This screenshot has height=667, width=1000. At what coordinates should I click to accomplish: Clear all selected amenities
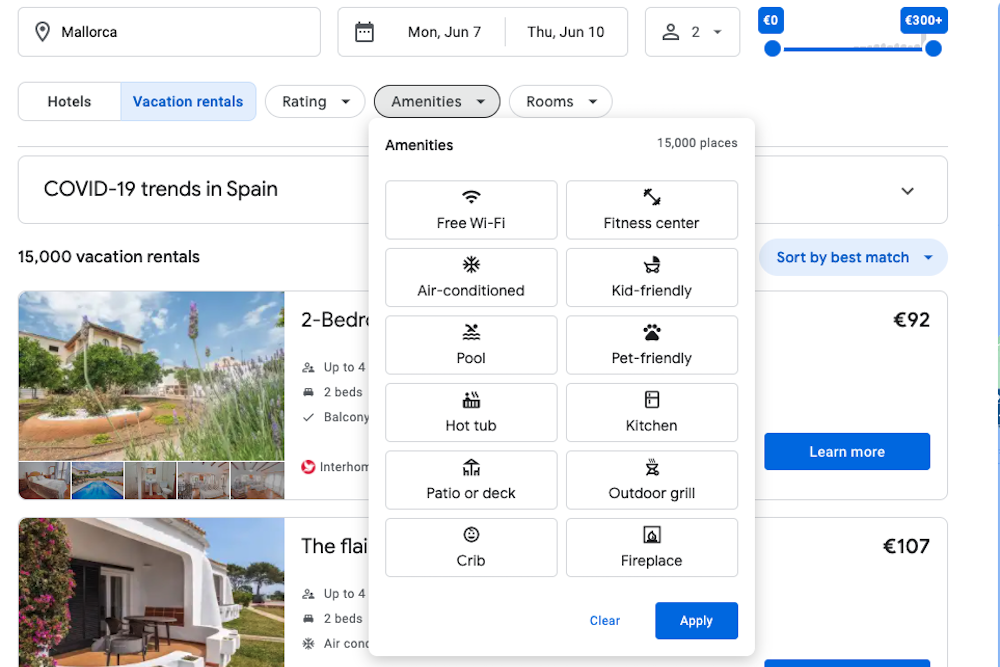pyautogui.click(x=605, y=620)
